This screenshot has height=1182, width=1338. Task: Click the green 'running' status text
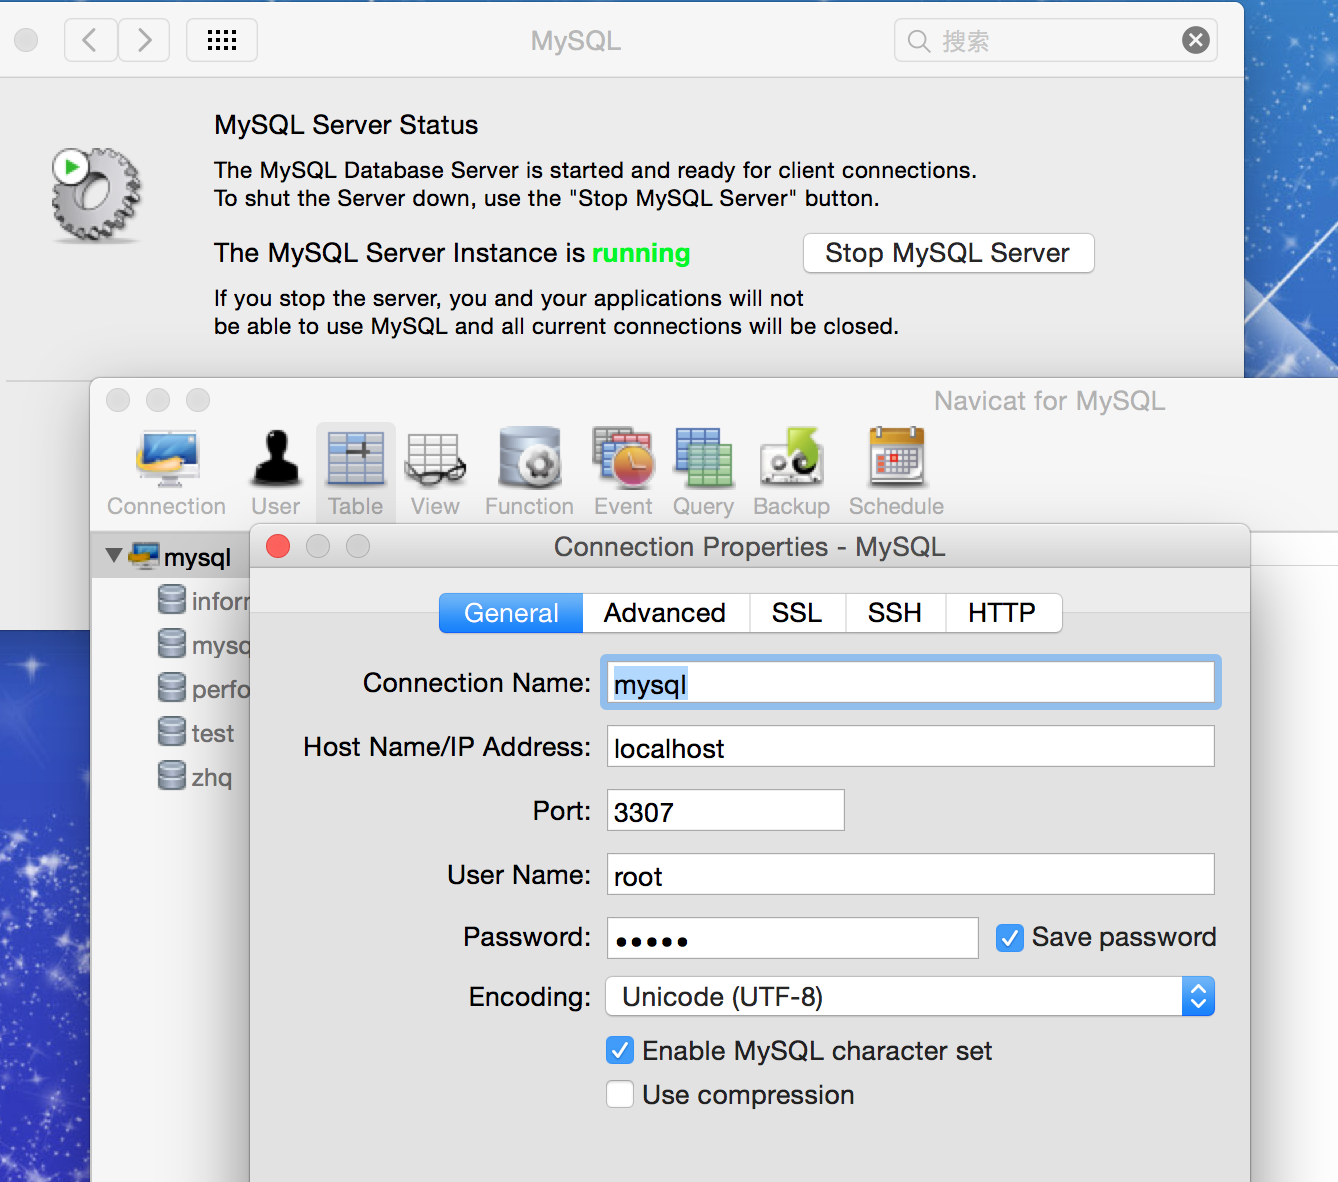641,253
